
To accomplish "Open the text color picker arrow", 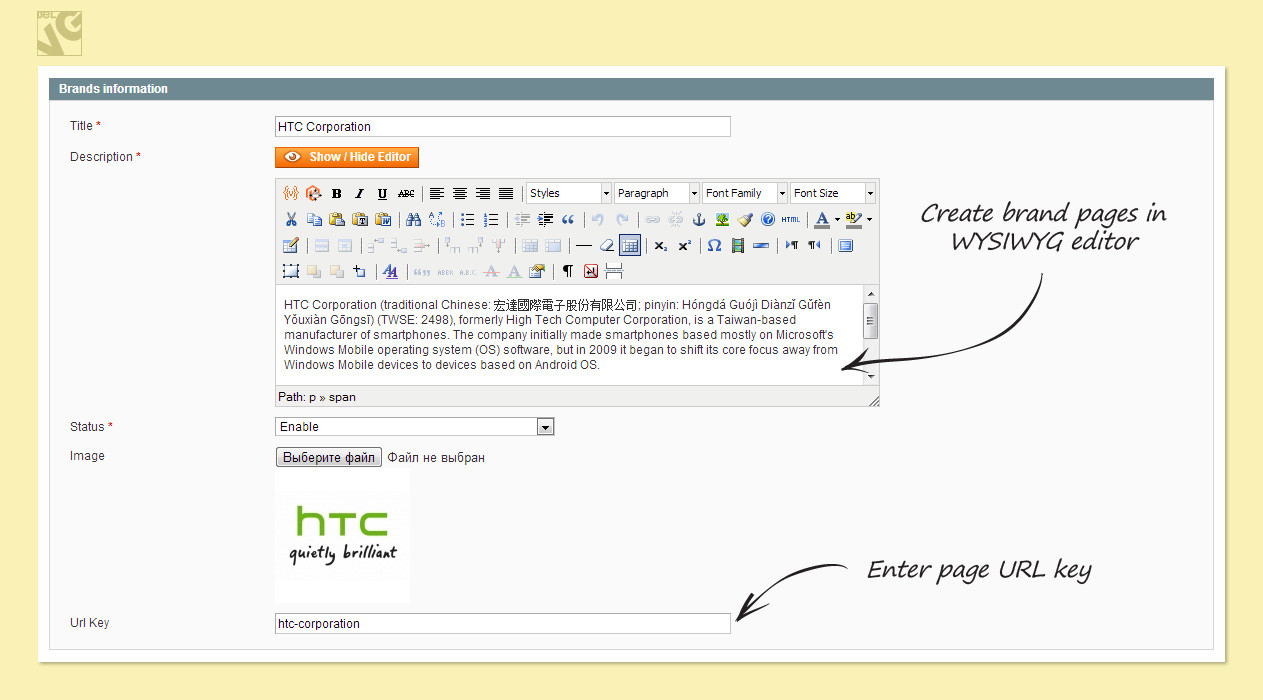I will pos(837,220).
